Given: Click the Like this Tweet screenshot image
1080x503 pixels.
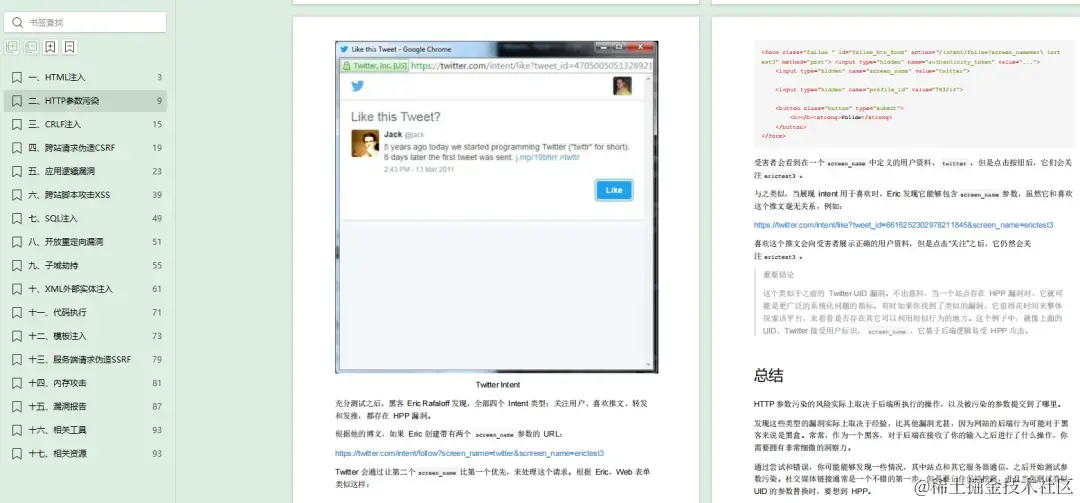Looking at the screenshot, I should click(x=496, y=207).
